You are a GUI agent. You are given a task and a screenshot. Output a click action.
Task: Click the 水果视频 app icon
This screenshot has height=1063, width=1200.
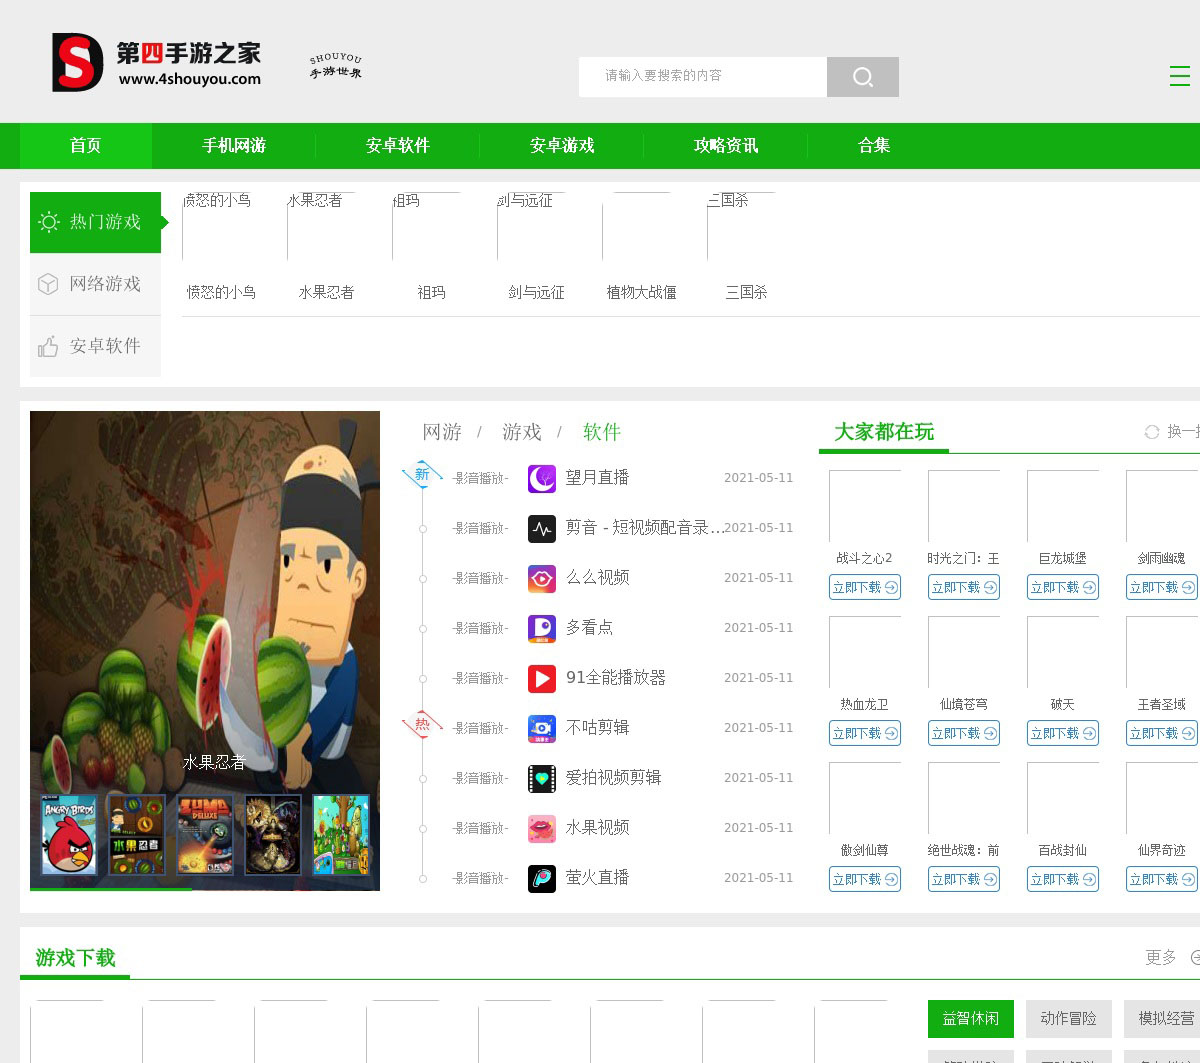pos(542,828)
